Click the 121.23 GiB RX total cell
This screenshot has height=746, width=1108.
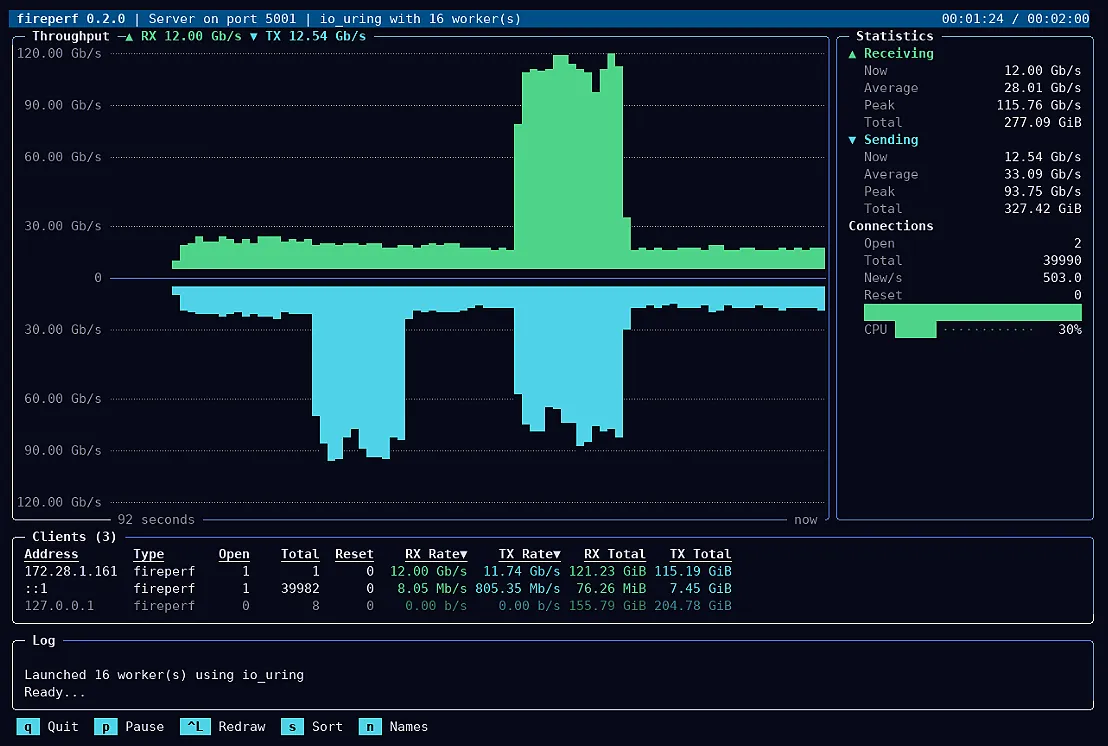607,571
